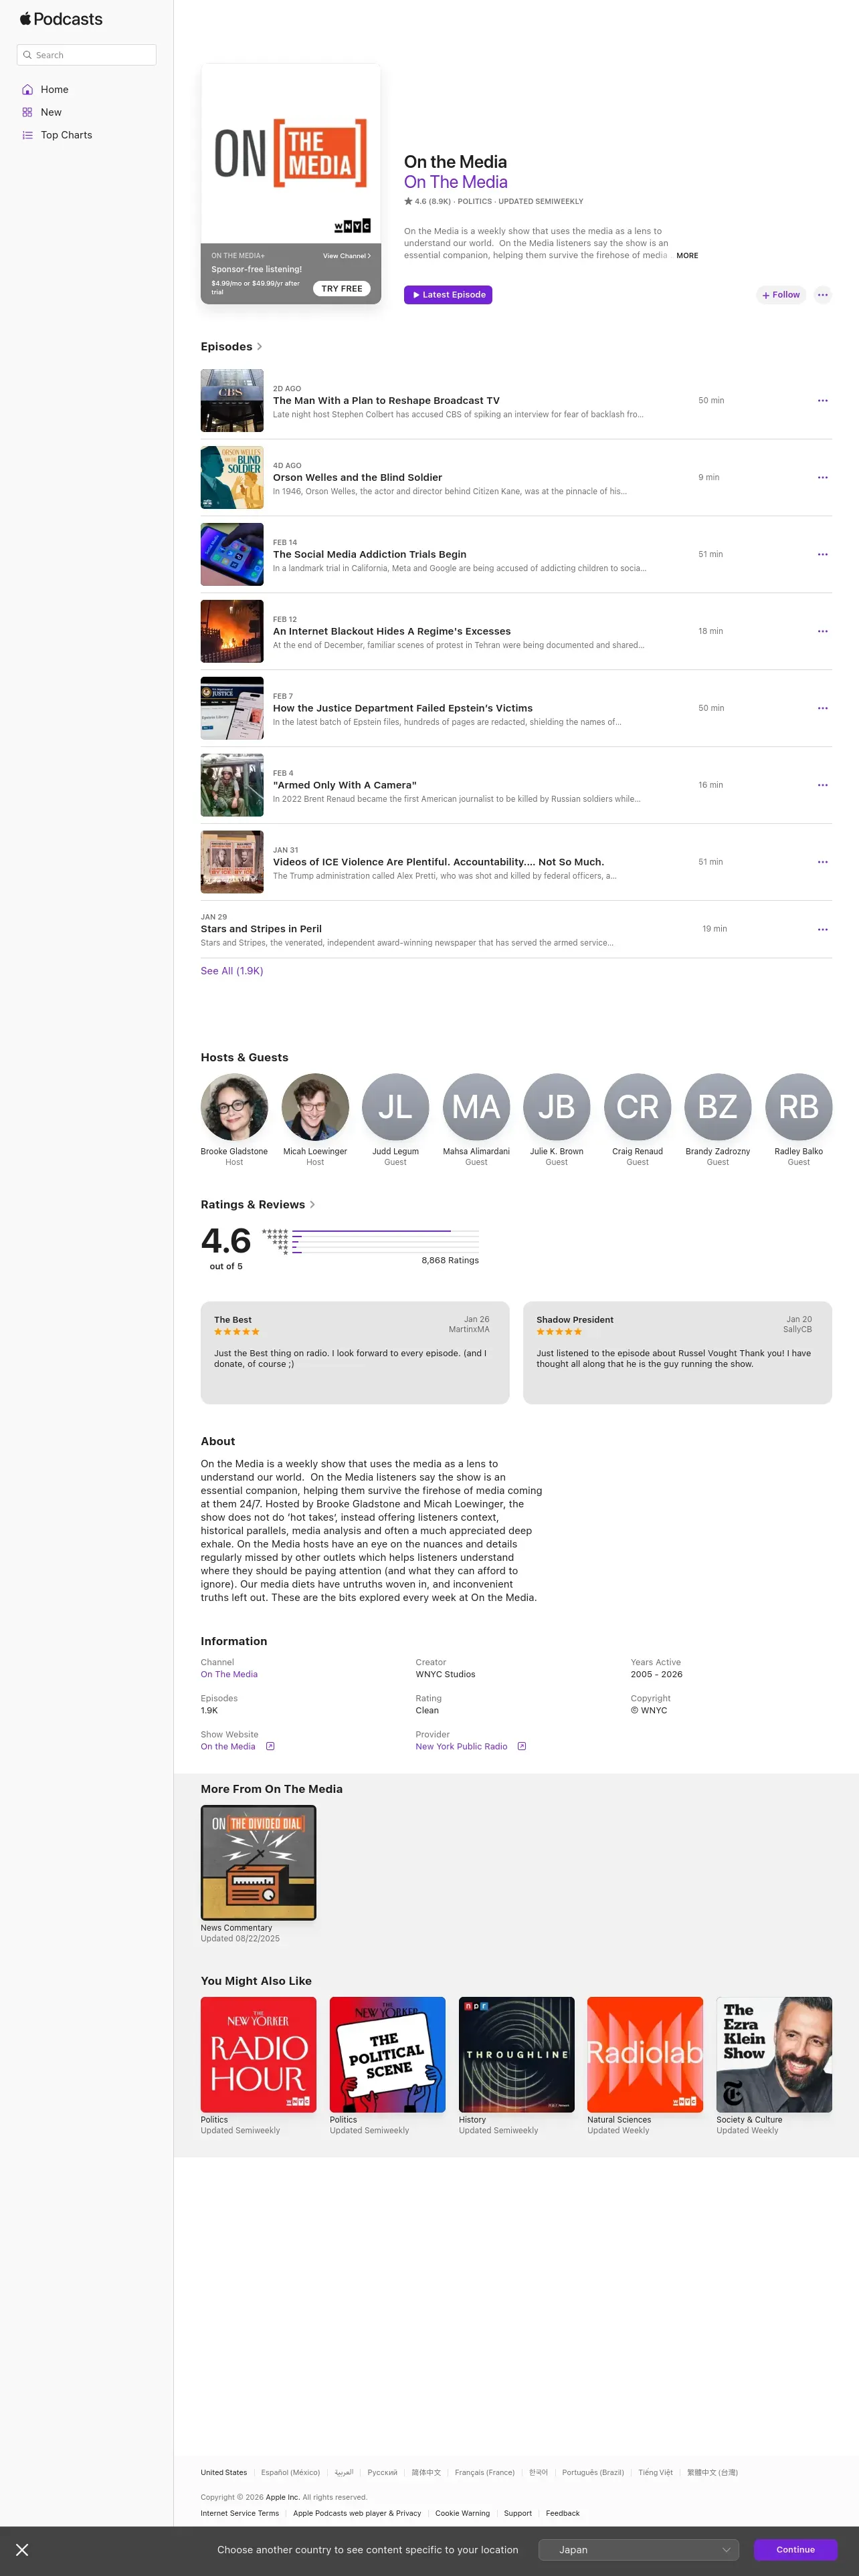
Task: Click Micah Loewinger host avatar
Action: pyautogui.click(x=315, y=1107)
